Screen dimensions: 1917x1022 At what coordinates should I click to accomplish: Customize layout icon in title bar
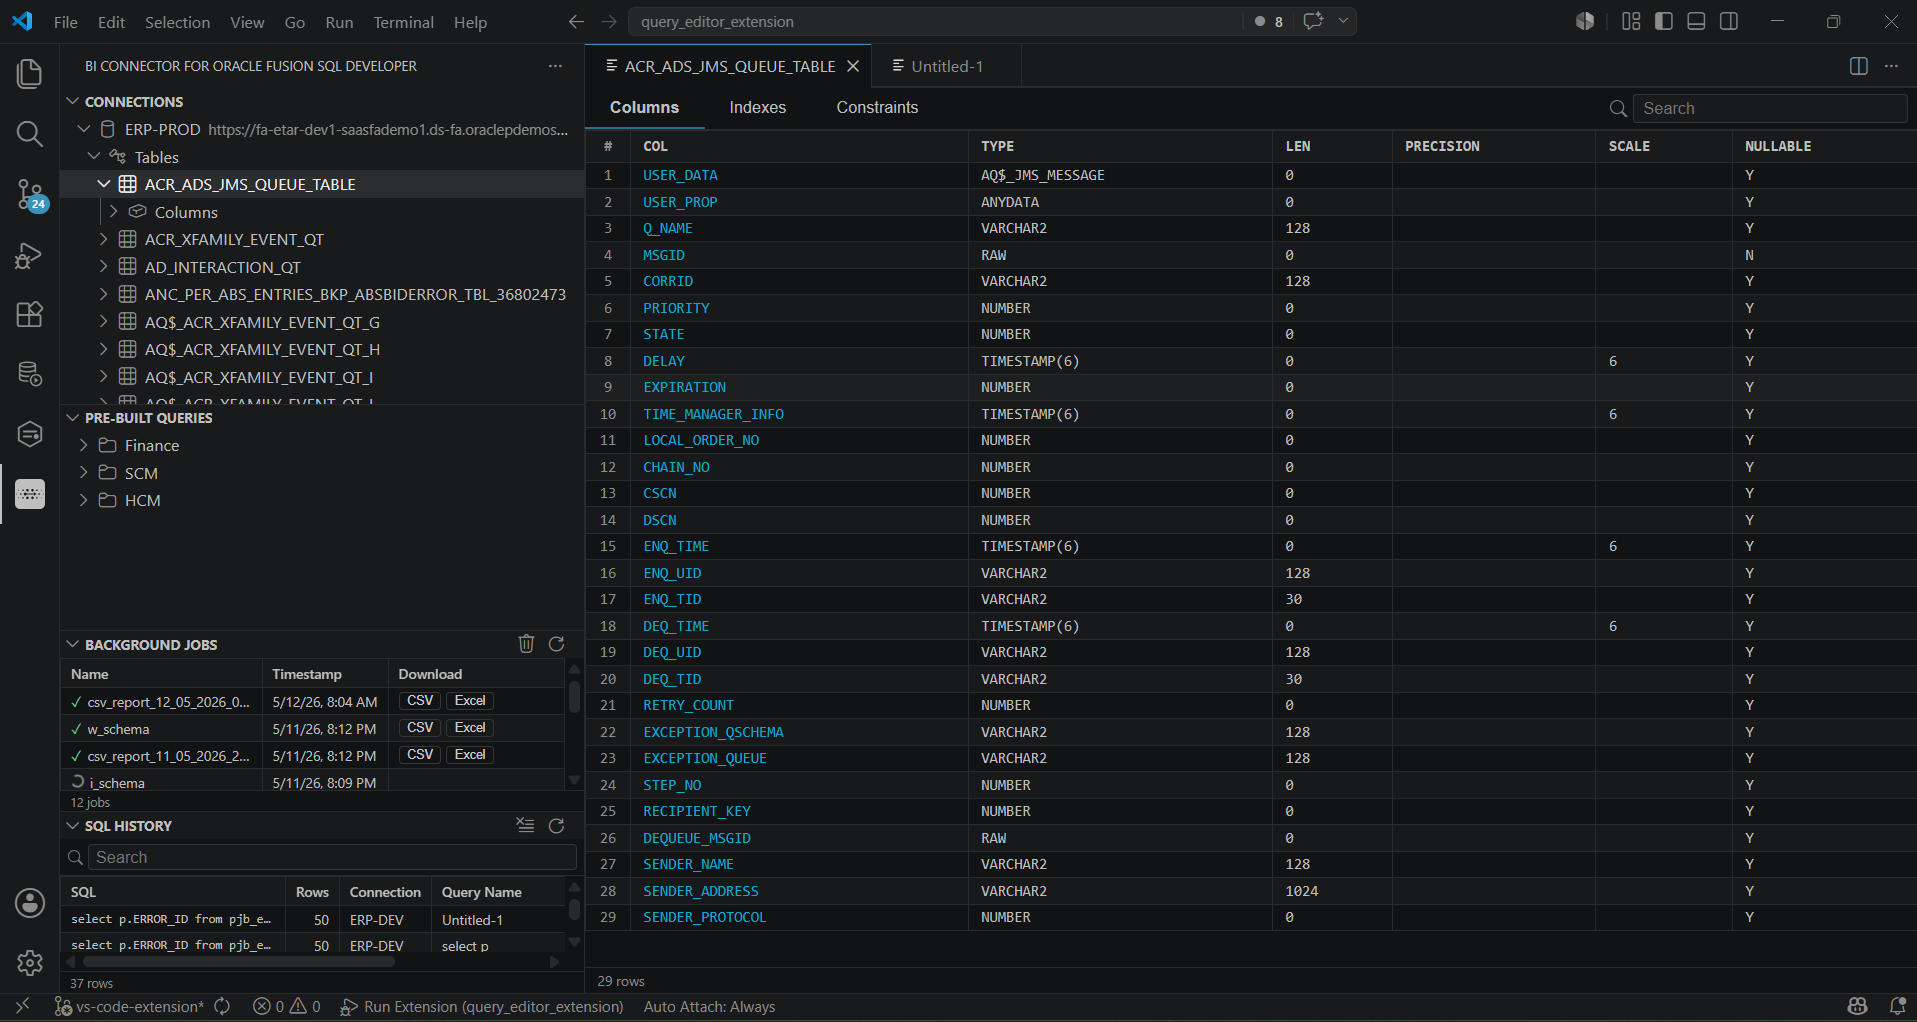click(1631, 21)
